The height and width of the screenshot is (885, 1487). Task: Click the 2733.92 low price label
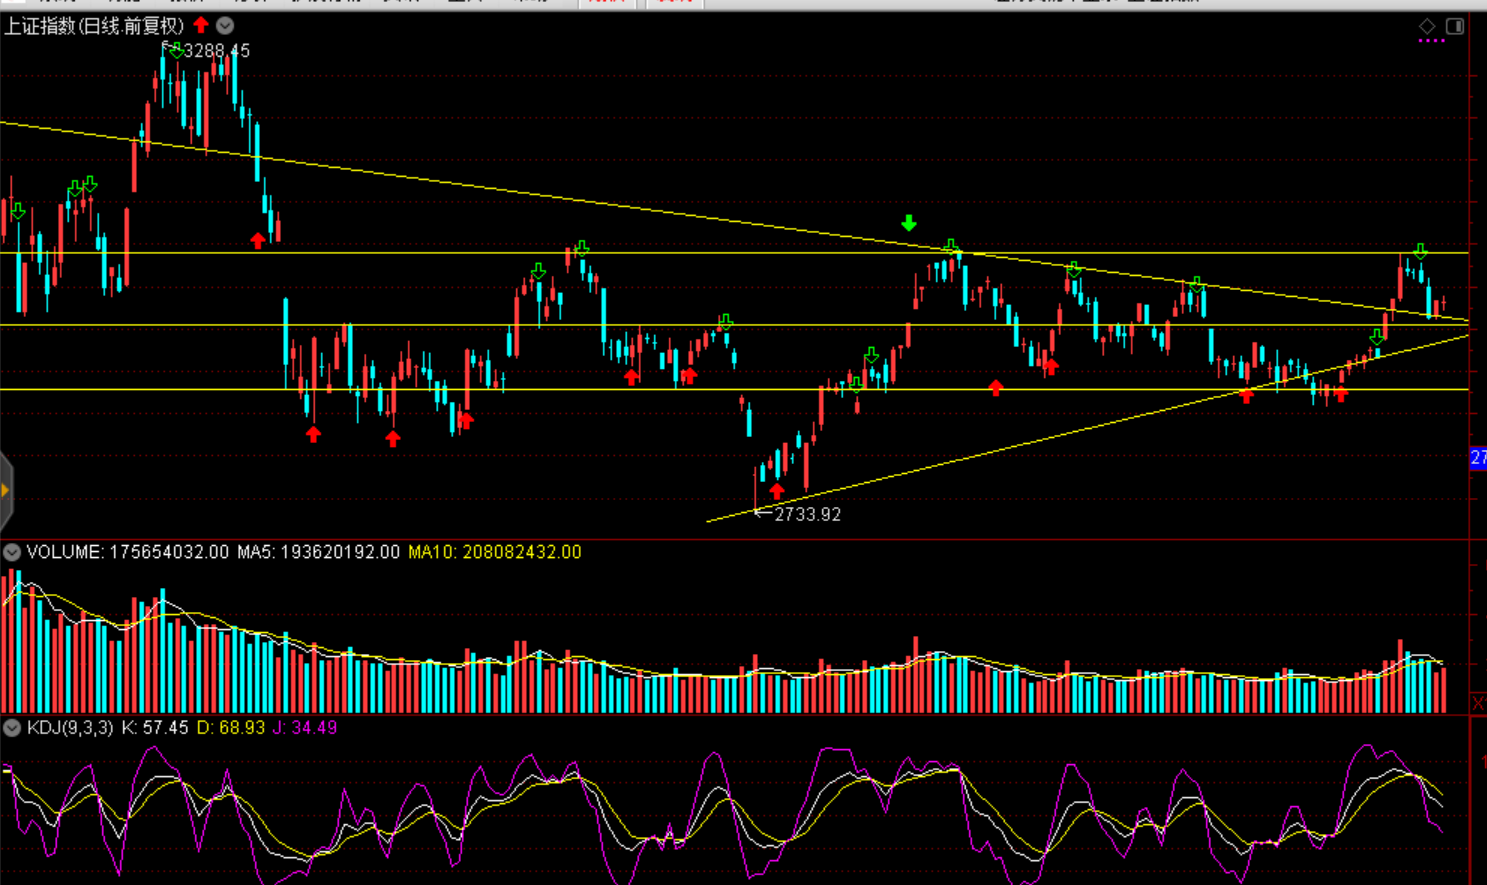point(807,514)
